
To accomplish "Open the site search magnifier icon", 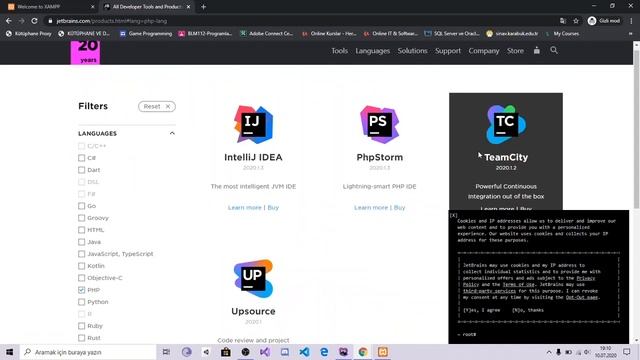I will (x=554, y=51).
